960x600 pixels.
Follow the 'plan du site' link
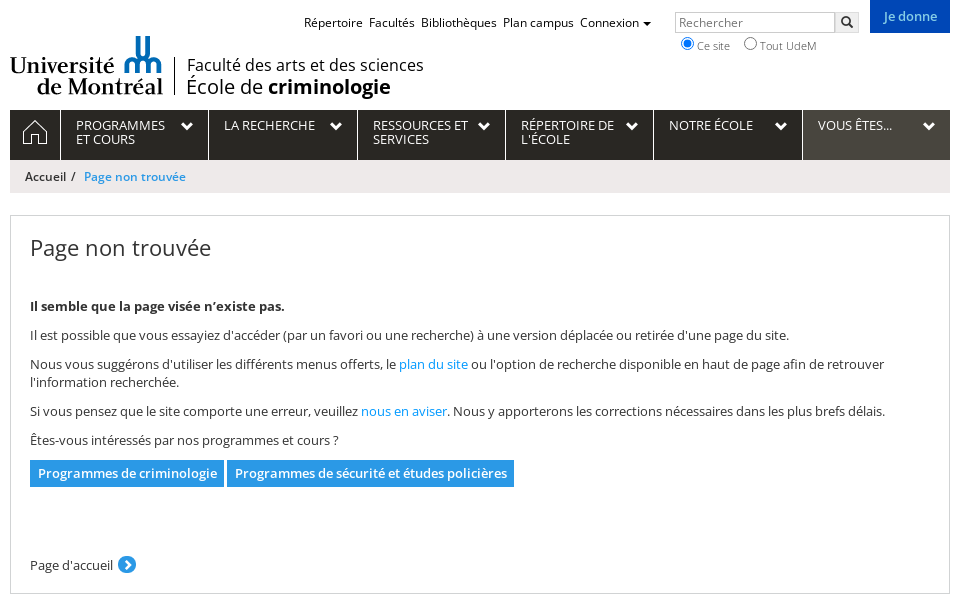pyautogui.click(x=433, y=365)
